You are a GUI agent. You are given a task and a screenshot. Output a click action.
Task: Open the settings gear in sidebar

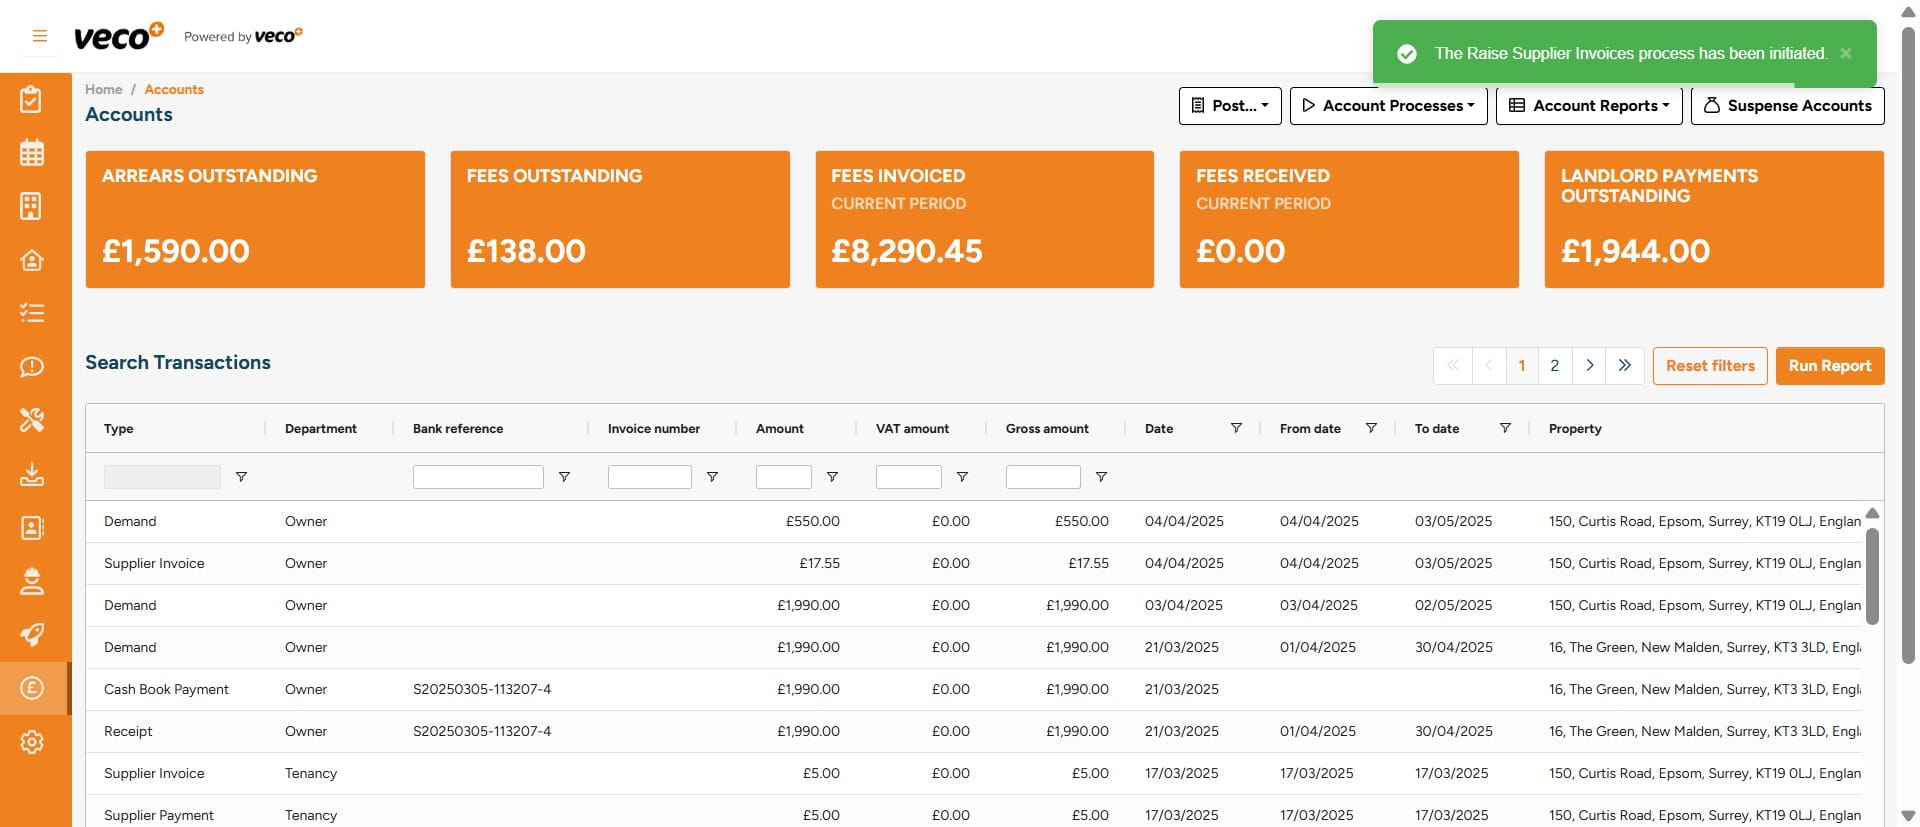click(x=32, y=742)
